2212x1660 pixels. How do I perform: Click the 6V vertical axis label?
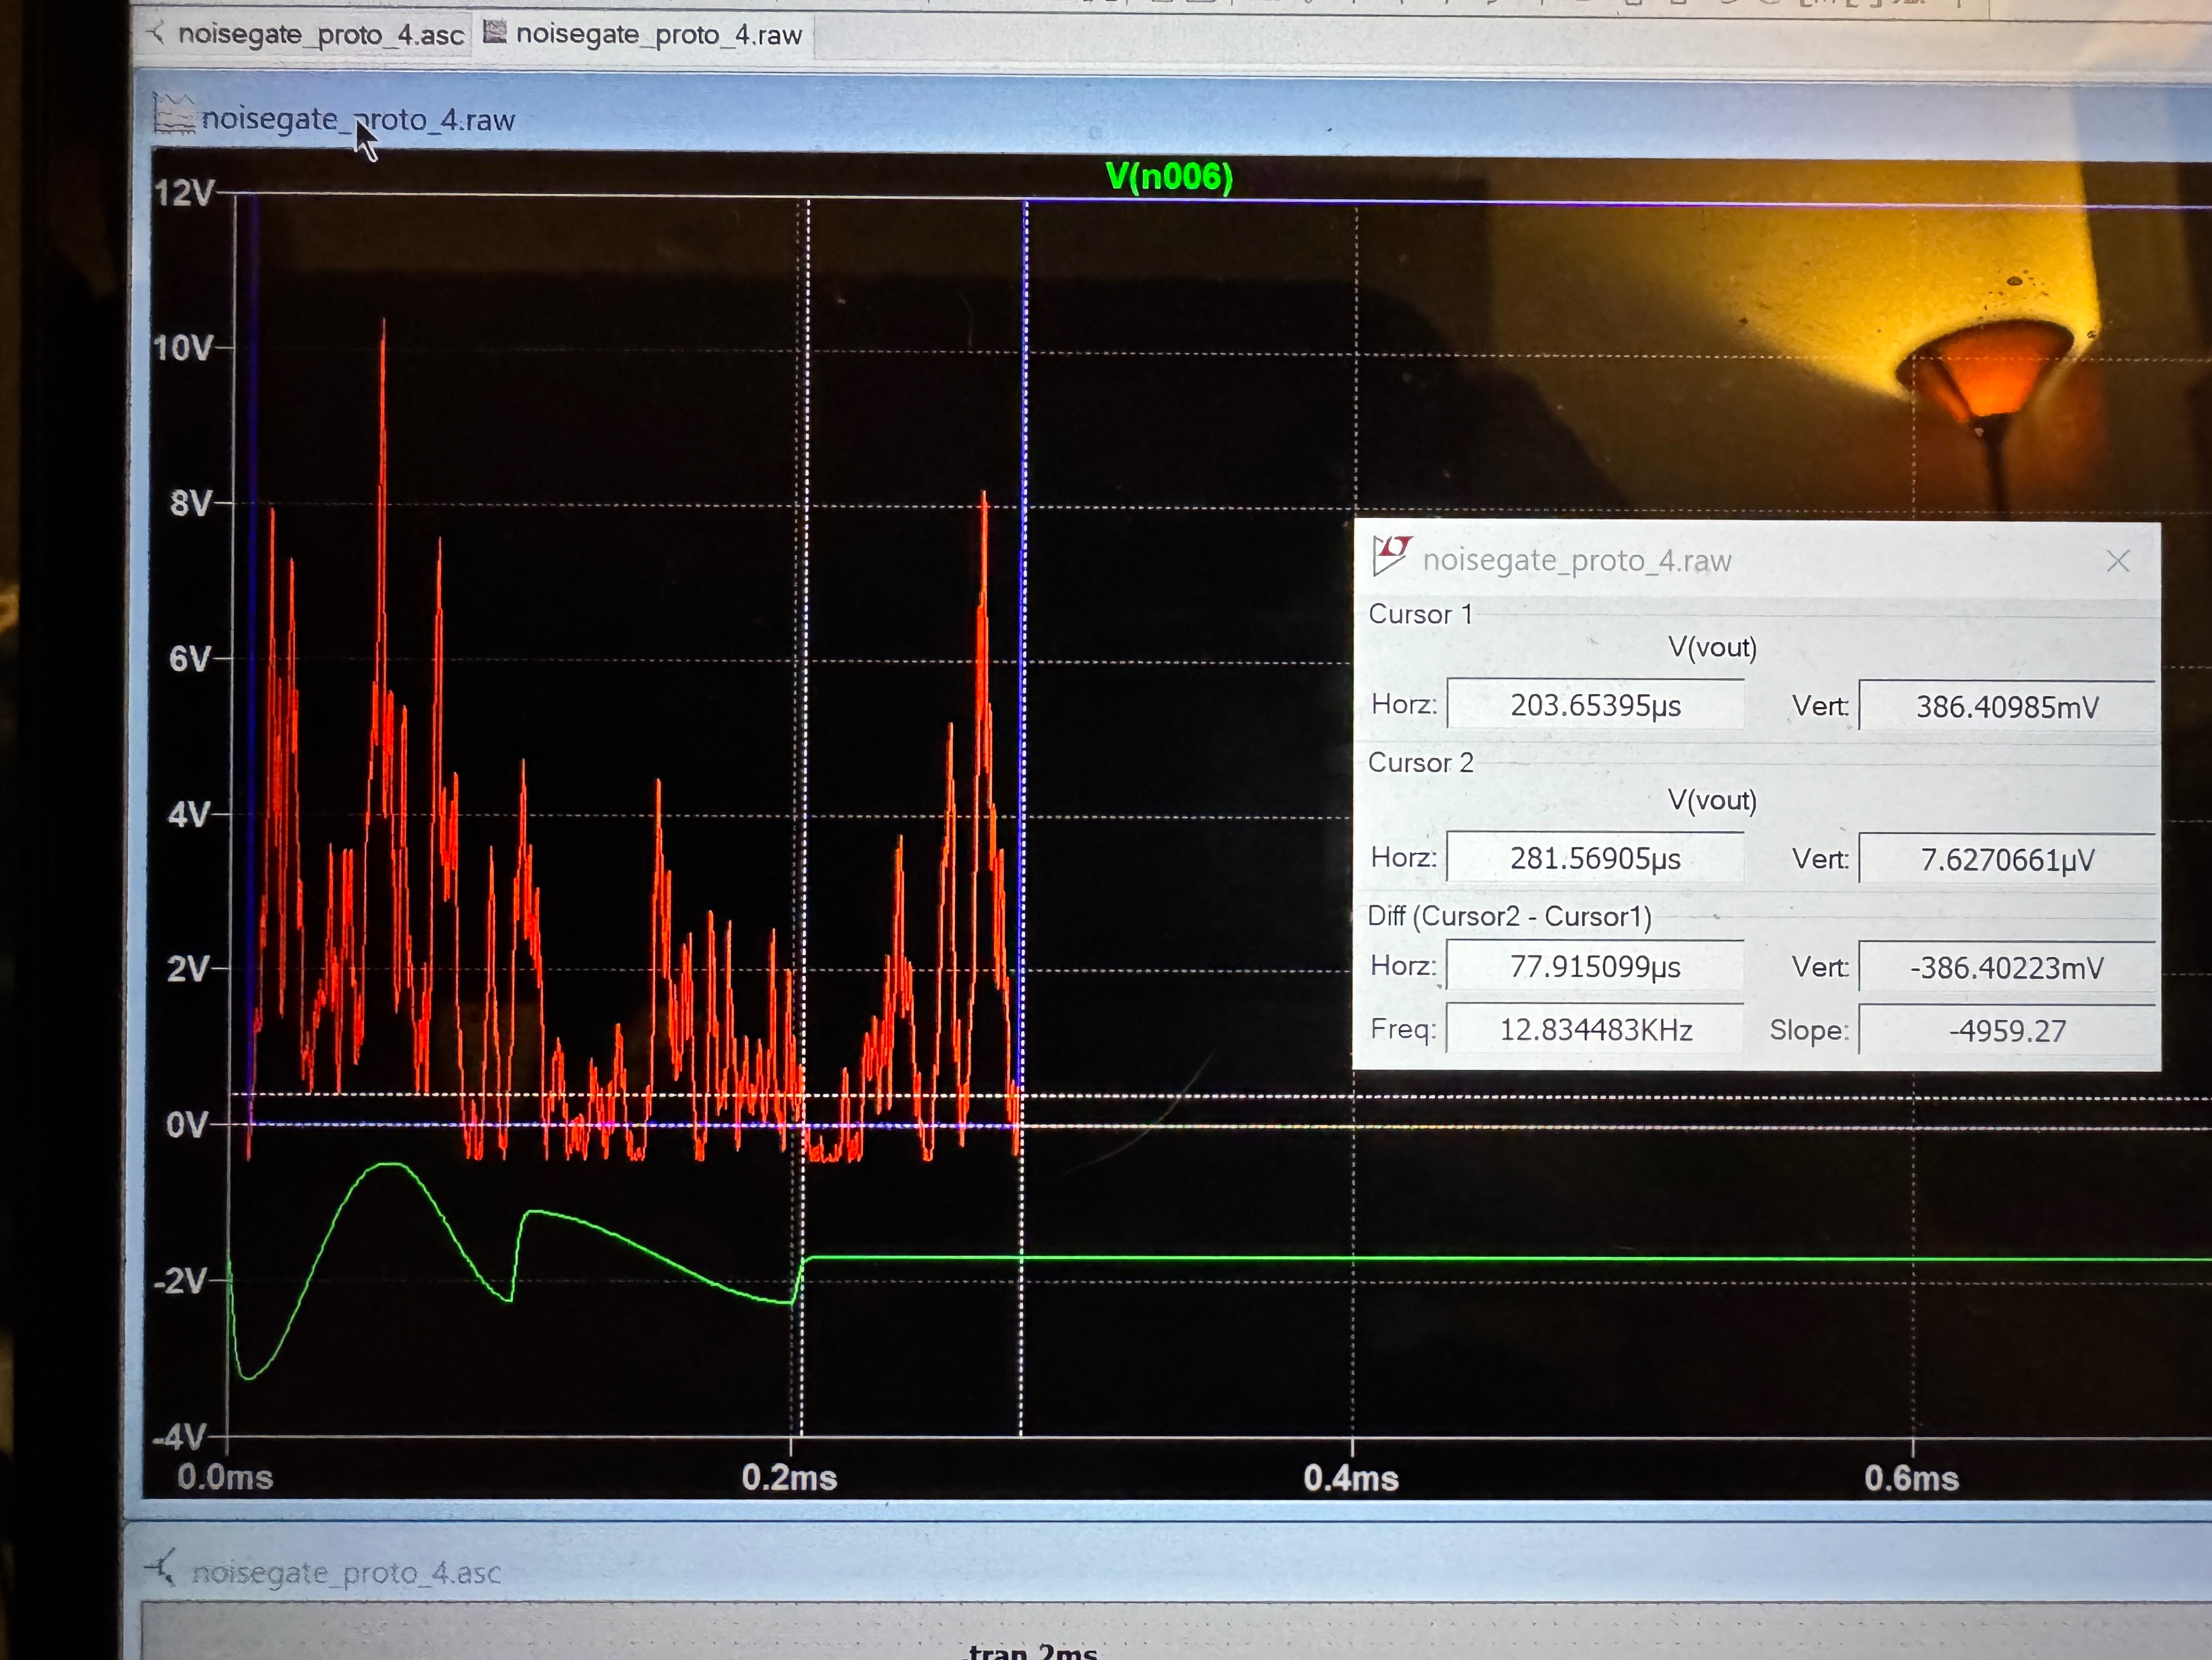coord(190,658)
